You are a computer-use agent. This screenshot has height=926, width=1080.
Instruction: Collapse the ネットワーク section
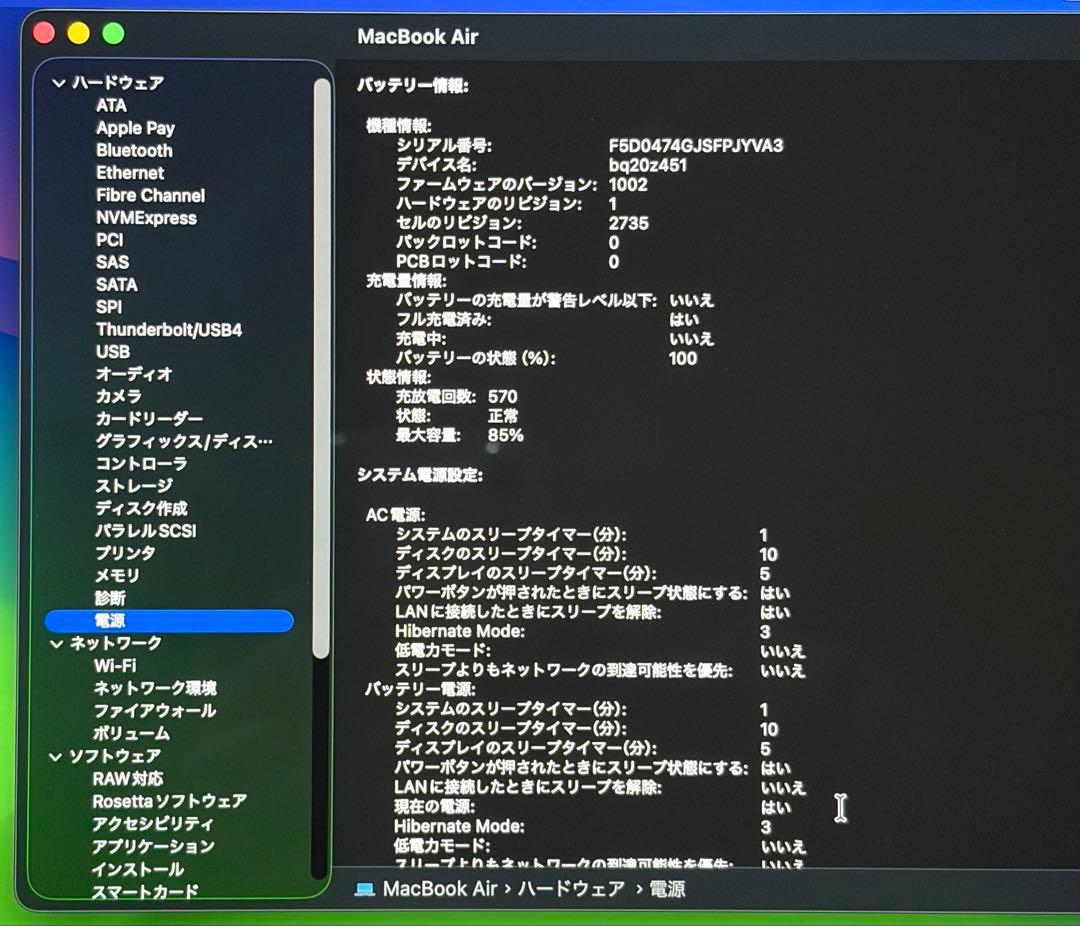[x=57, y=644]
